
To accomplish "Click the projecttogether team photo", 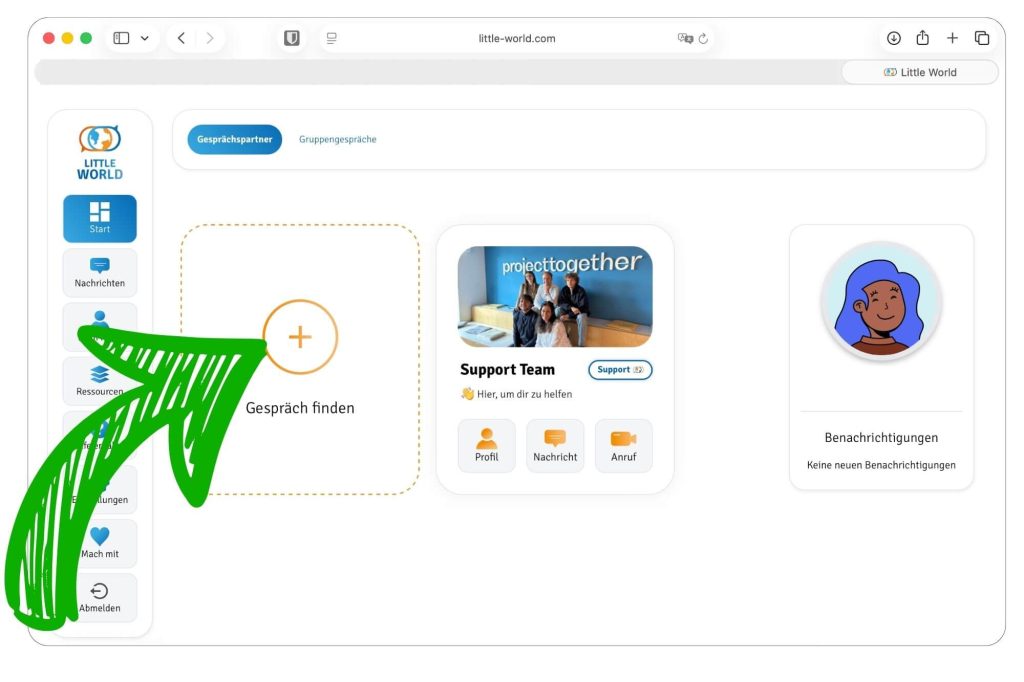I will point(555,297).
